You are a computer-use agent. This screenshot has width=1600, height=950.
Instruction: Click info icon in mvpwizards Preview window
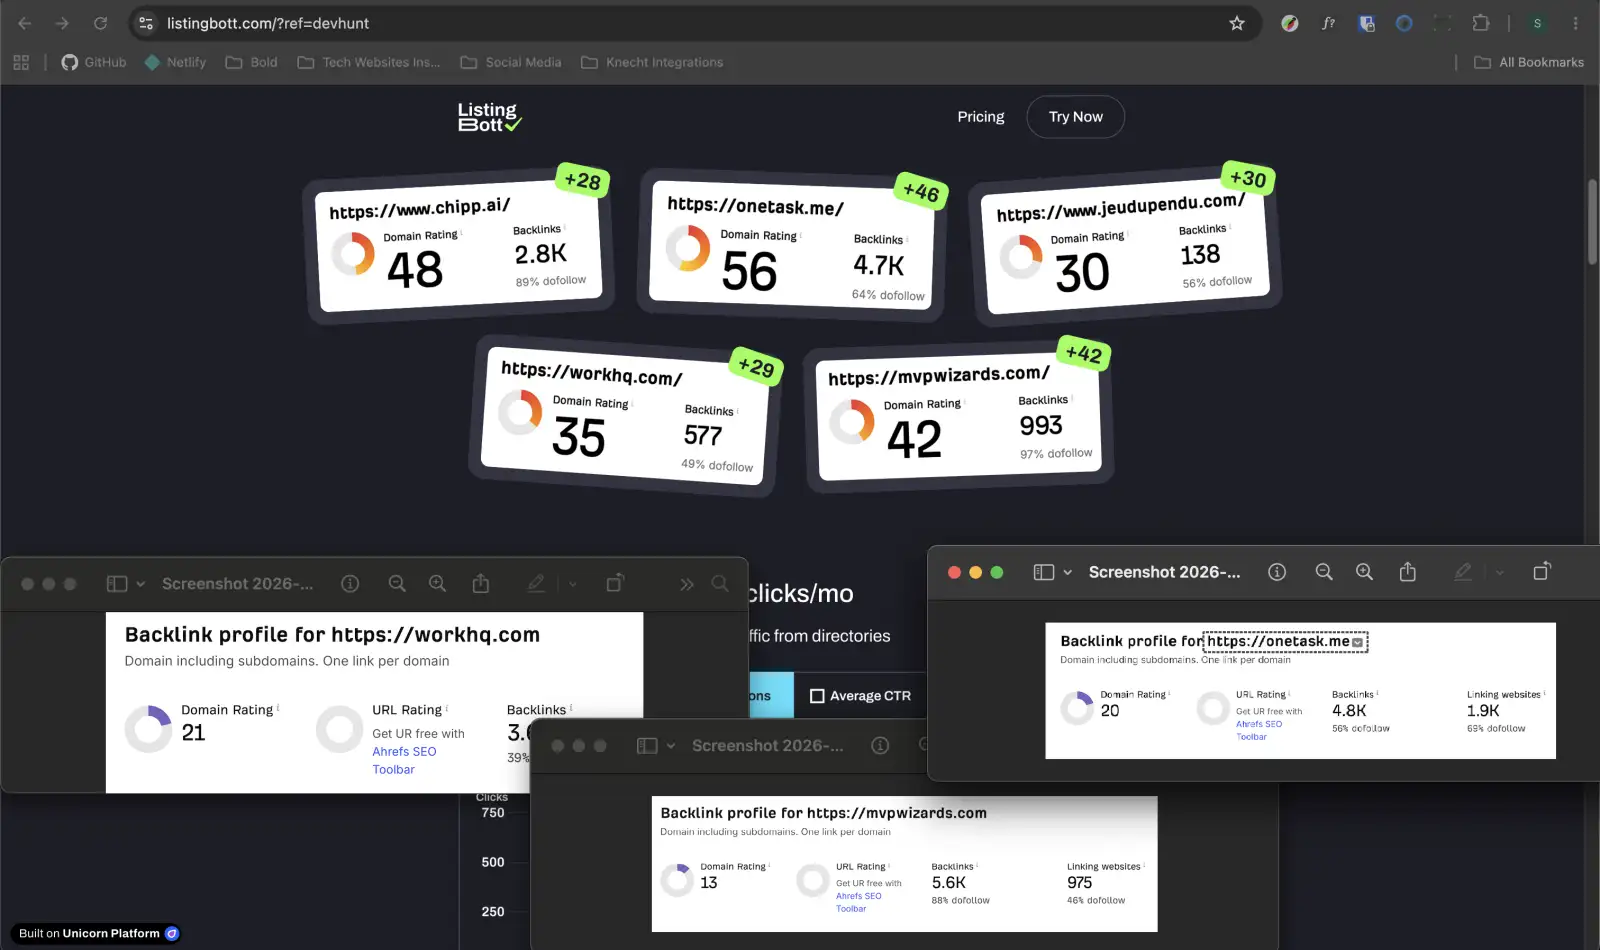tap(880, 746)
